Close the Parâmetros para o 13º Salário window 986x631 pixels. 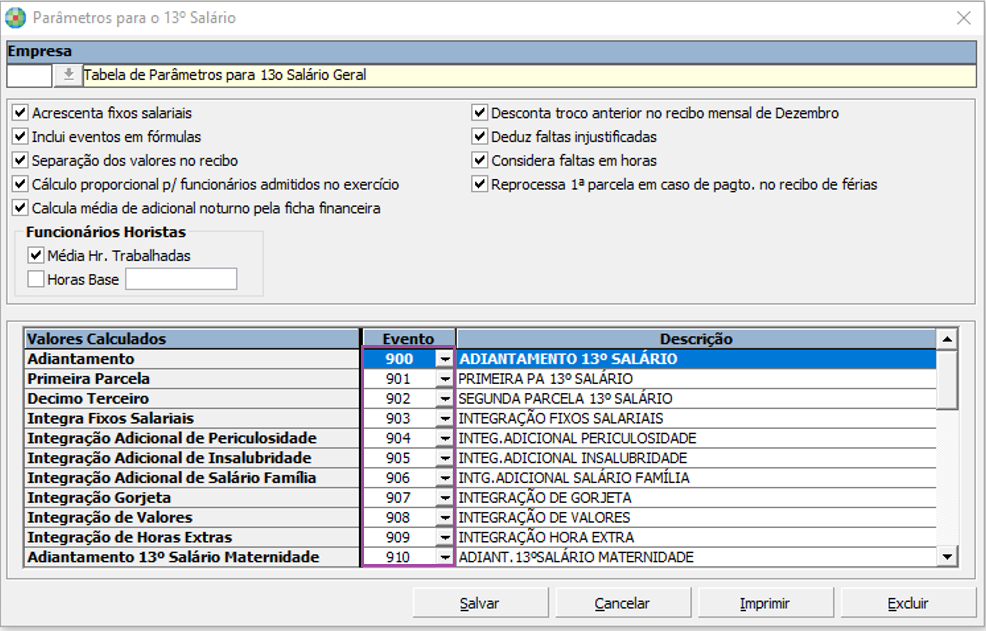963,18
